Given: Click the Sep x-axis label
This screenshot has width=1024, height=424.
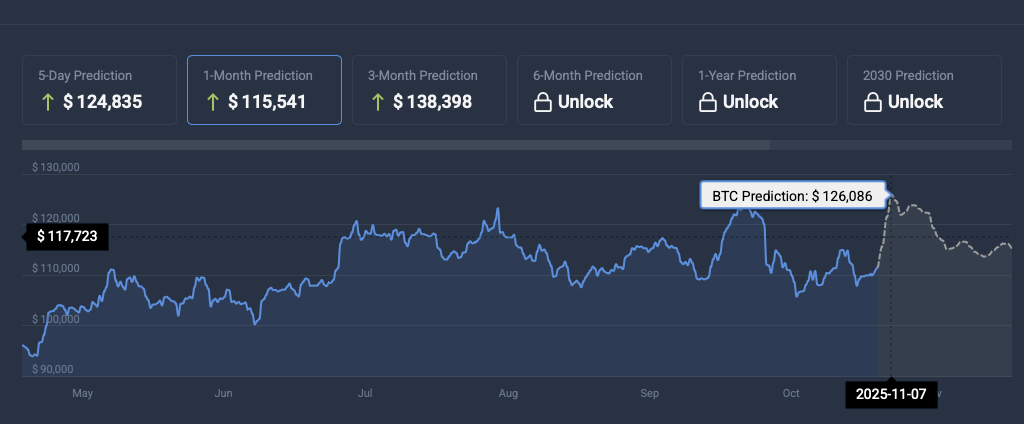Looking at the screenshot, I should 649,393.
